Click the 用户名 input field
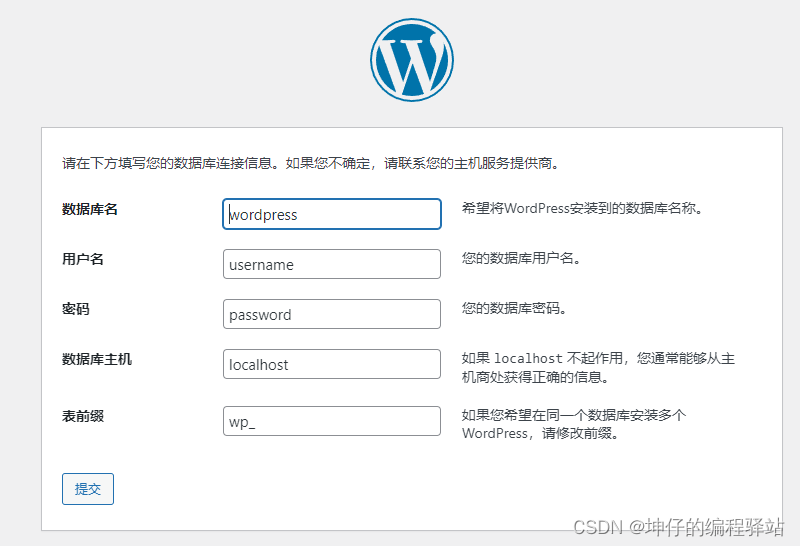800x546 pixels. pyautogui.click(x=332, y=264)
